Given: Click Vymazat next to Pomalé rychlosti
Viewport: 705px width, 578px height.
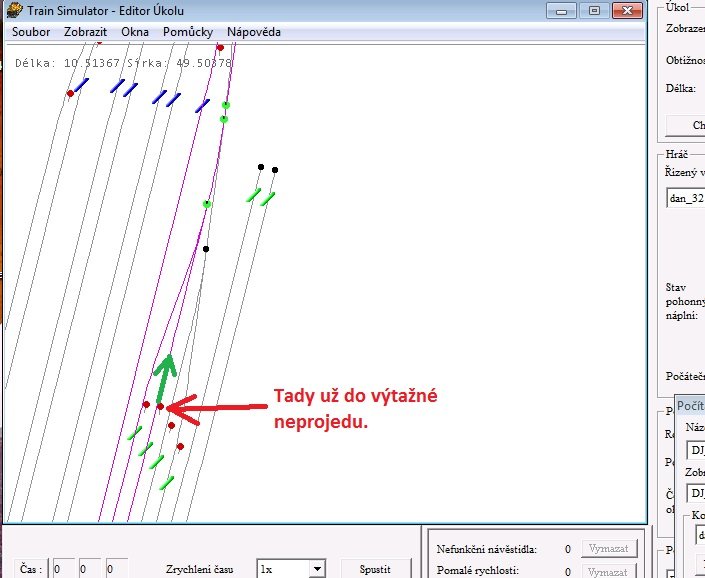Looking at the screenshot, I should tap(609, 572).
